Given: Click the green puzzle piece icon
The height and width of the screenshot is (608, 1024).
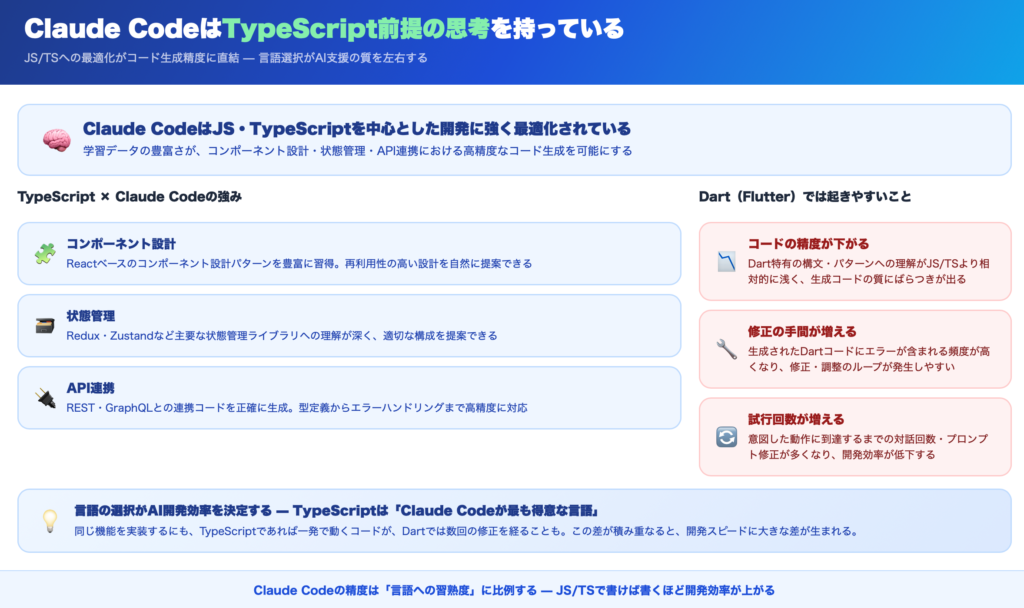Looking at the screenshot, I should click(44, 253).
